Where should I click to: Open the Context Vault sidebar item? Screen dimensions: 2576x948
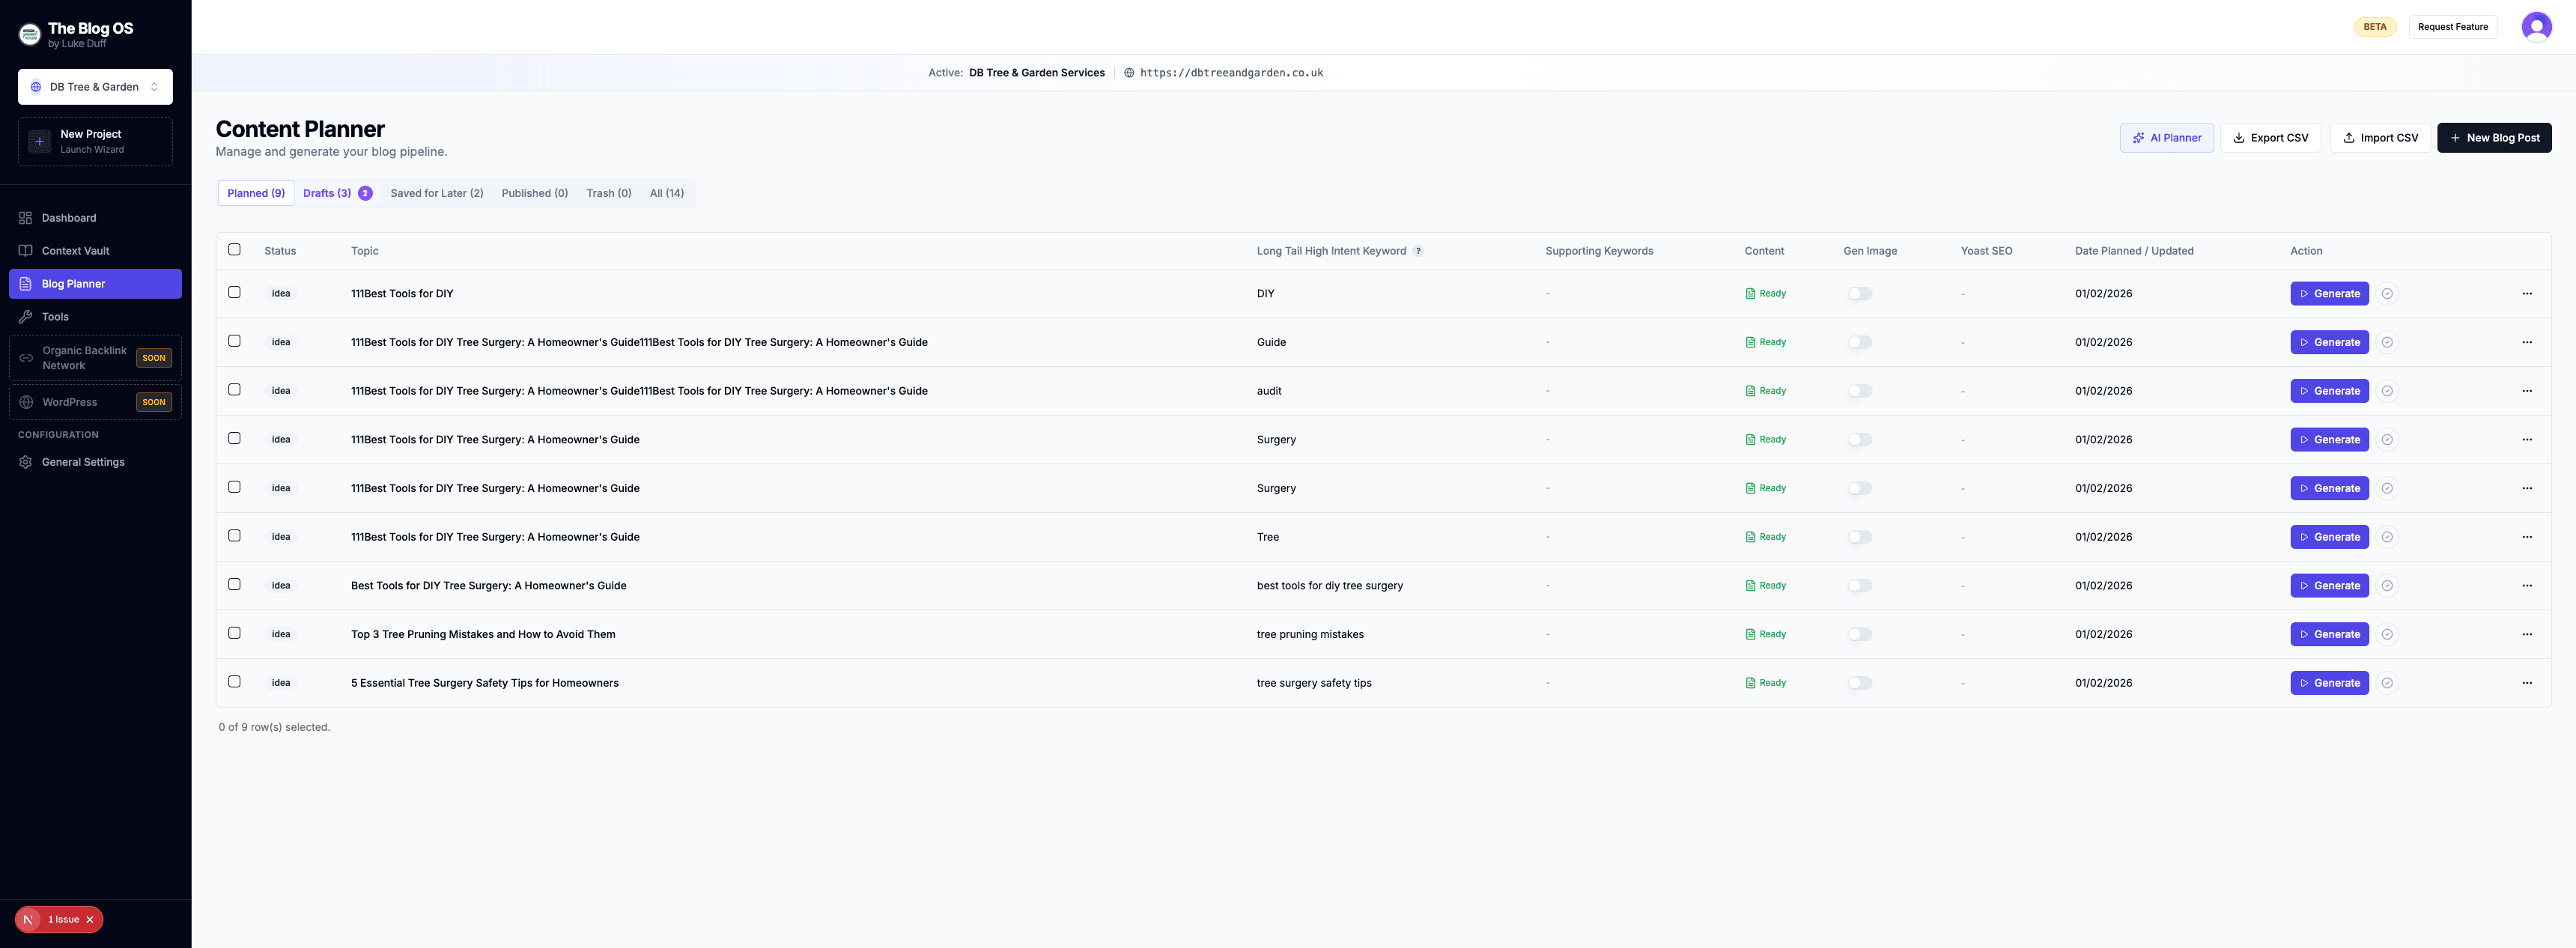[x=75, y=251]
